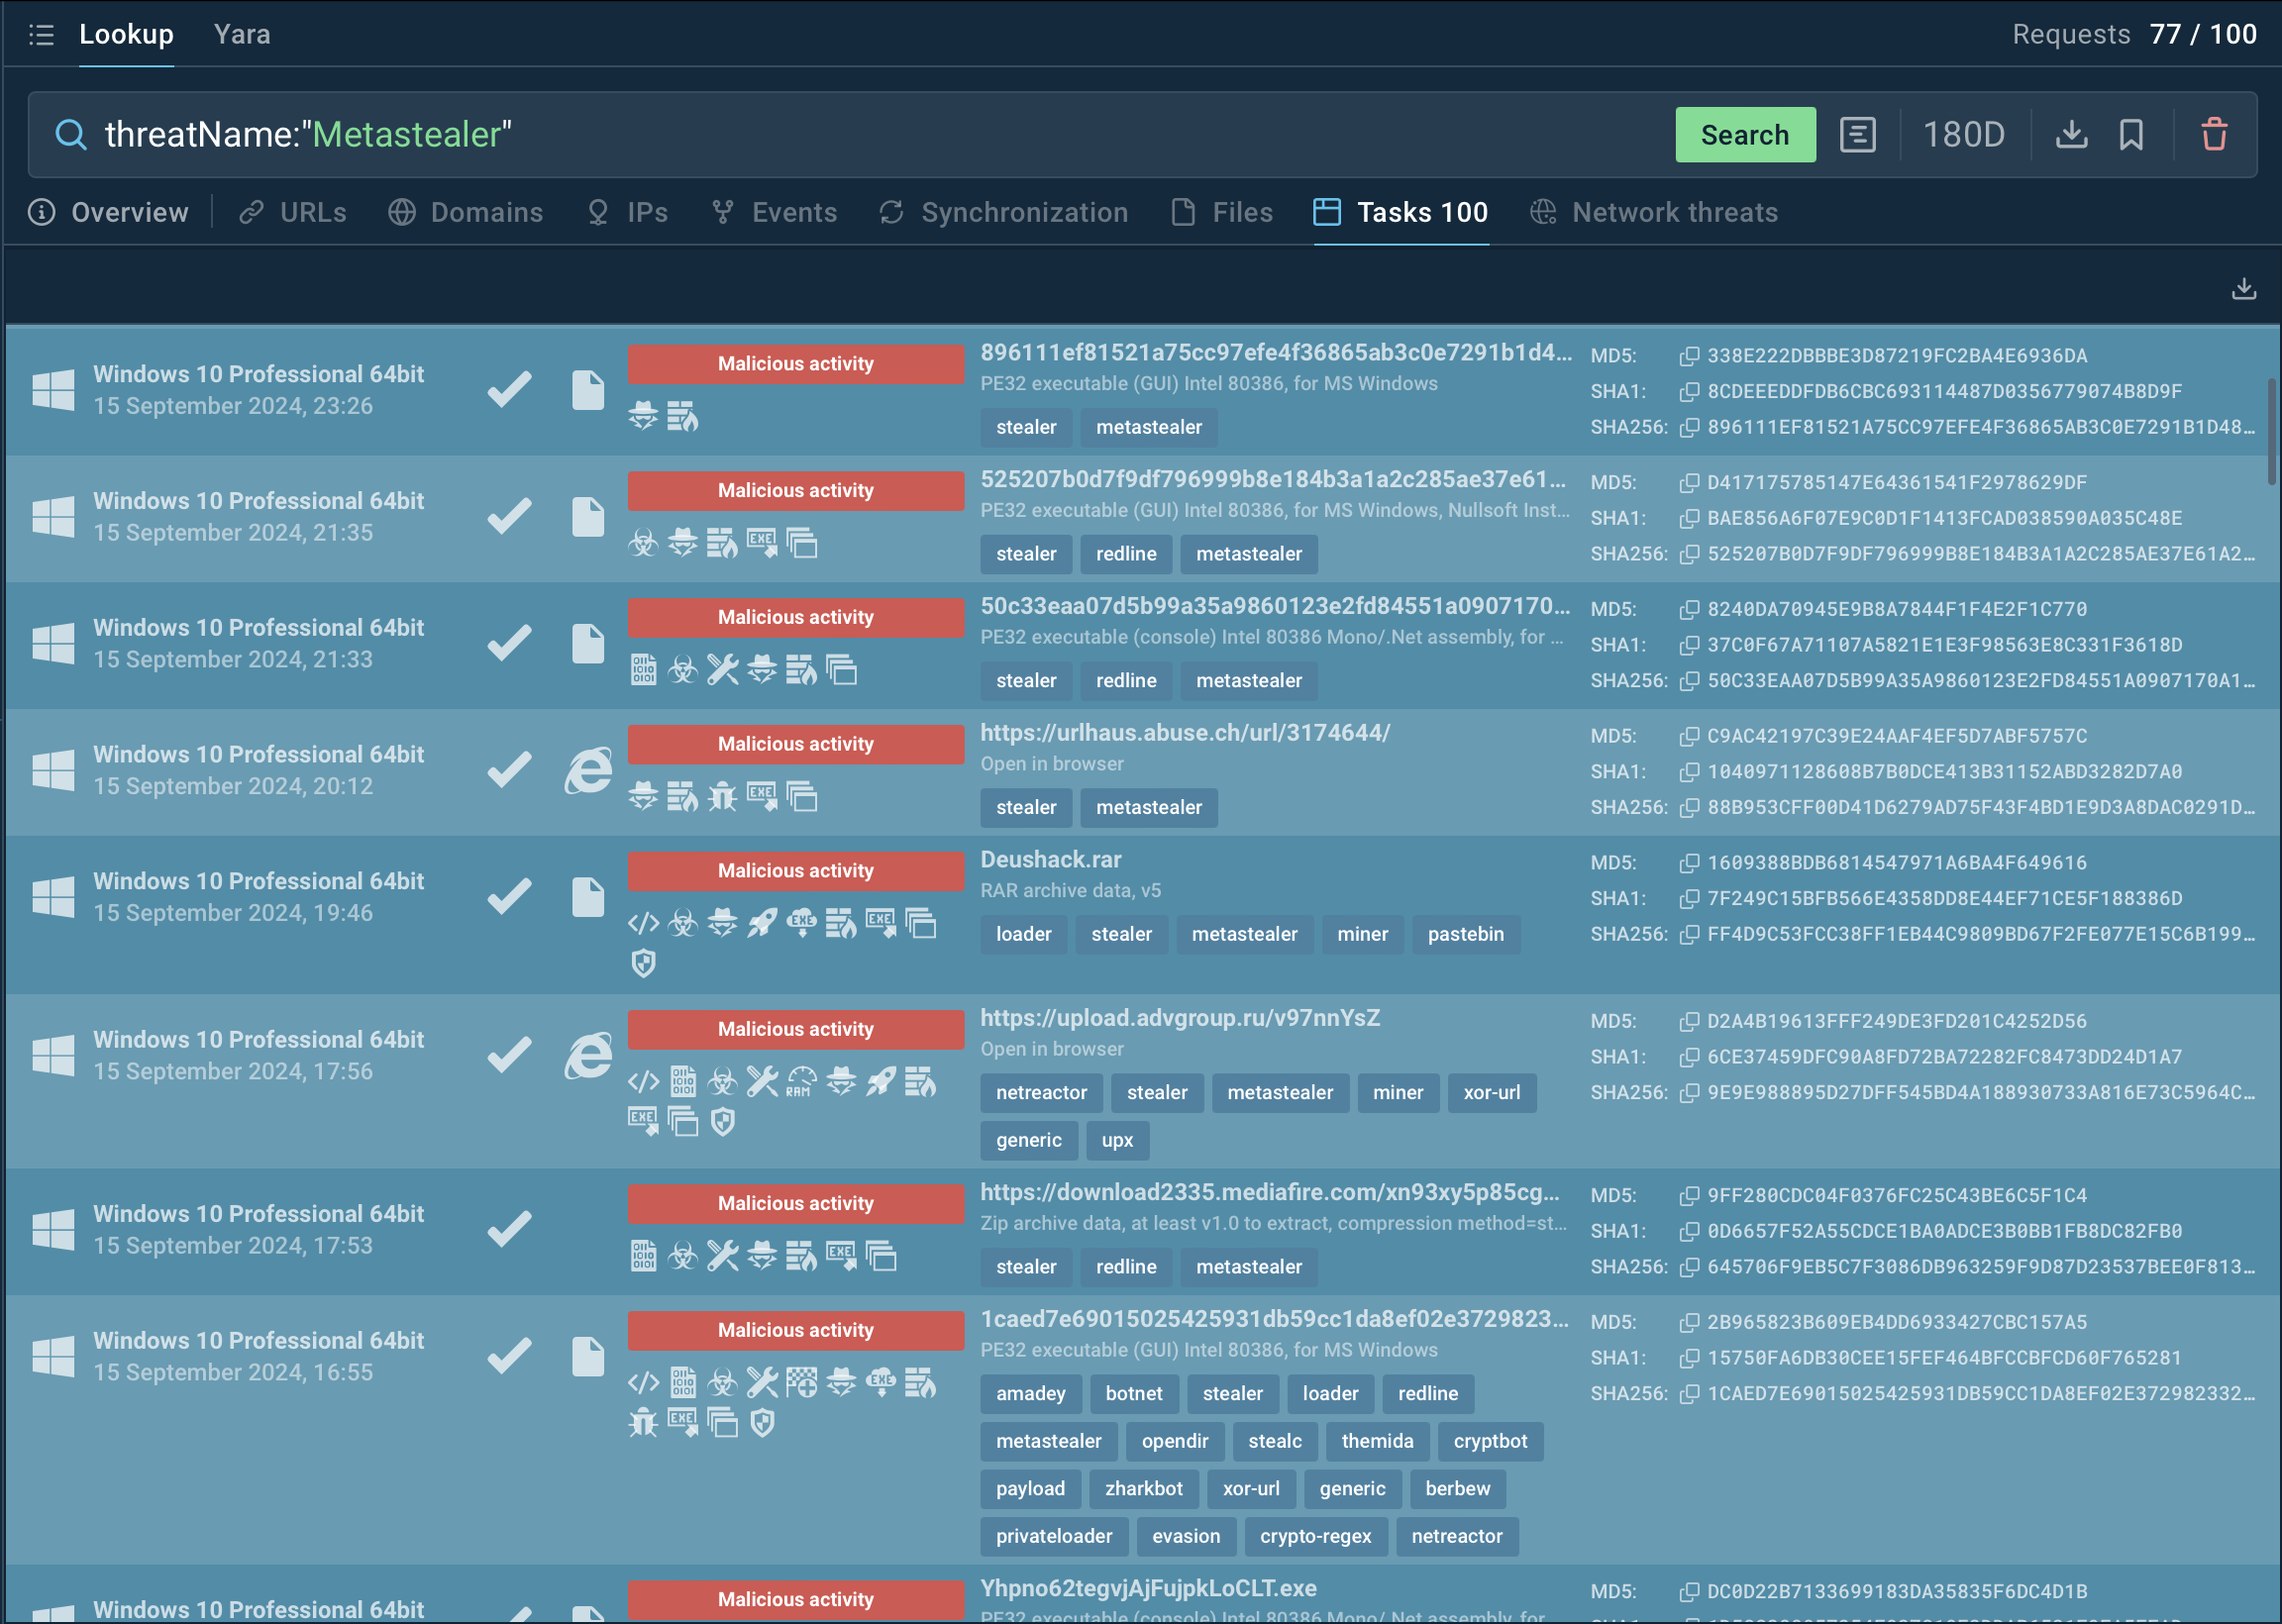This screenshot has height=1624, width=2282.
Task: Click the file icon of the 23:26 task
Action: [588, 390]
